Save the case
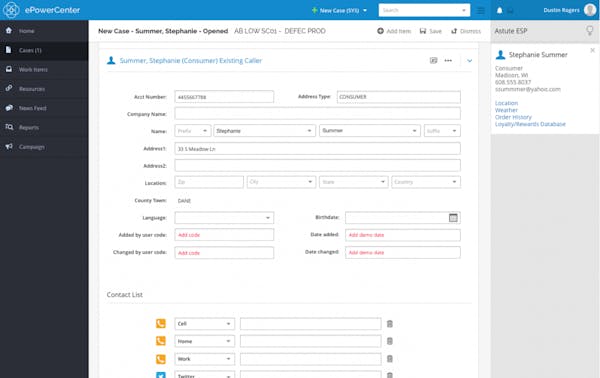The width and height of the screenshot is (600, 378). pos(430,31)
